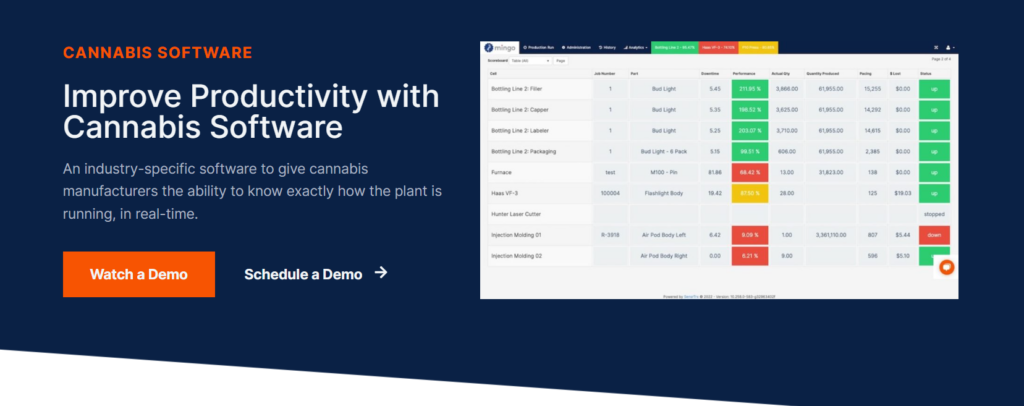1024x406 pixels.
Task: Click the Performance column header
Action: coord(743,73)
